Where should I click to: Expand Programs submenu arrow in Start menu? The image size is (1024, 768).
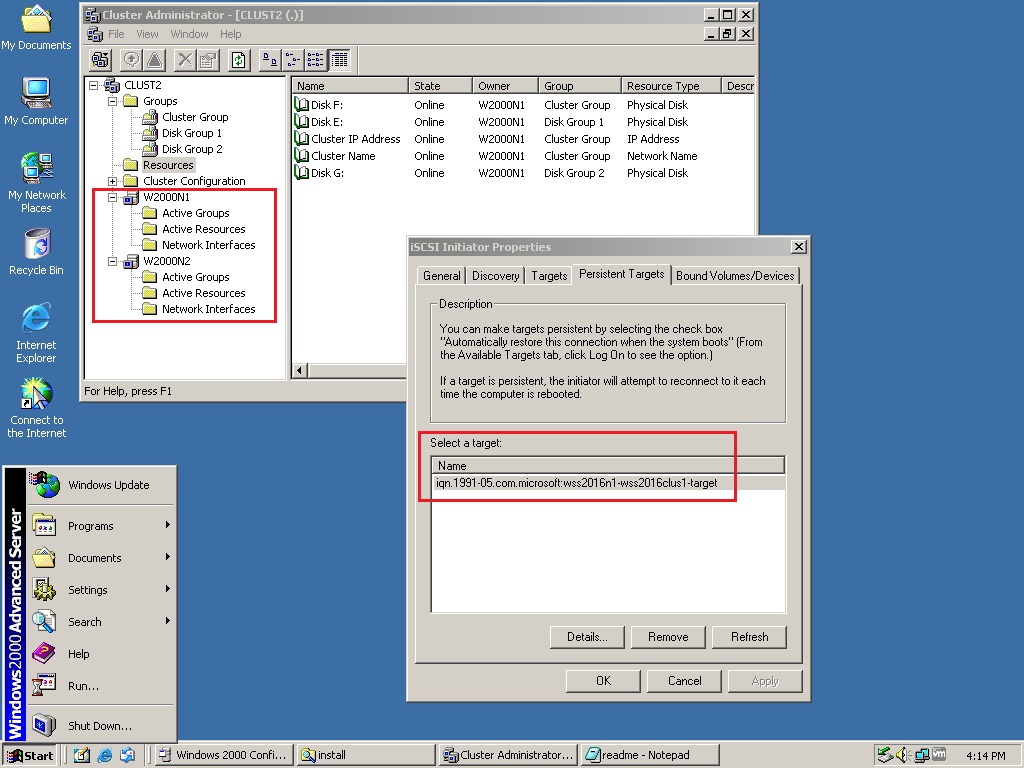[x=167, y=525]
